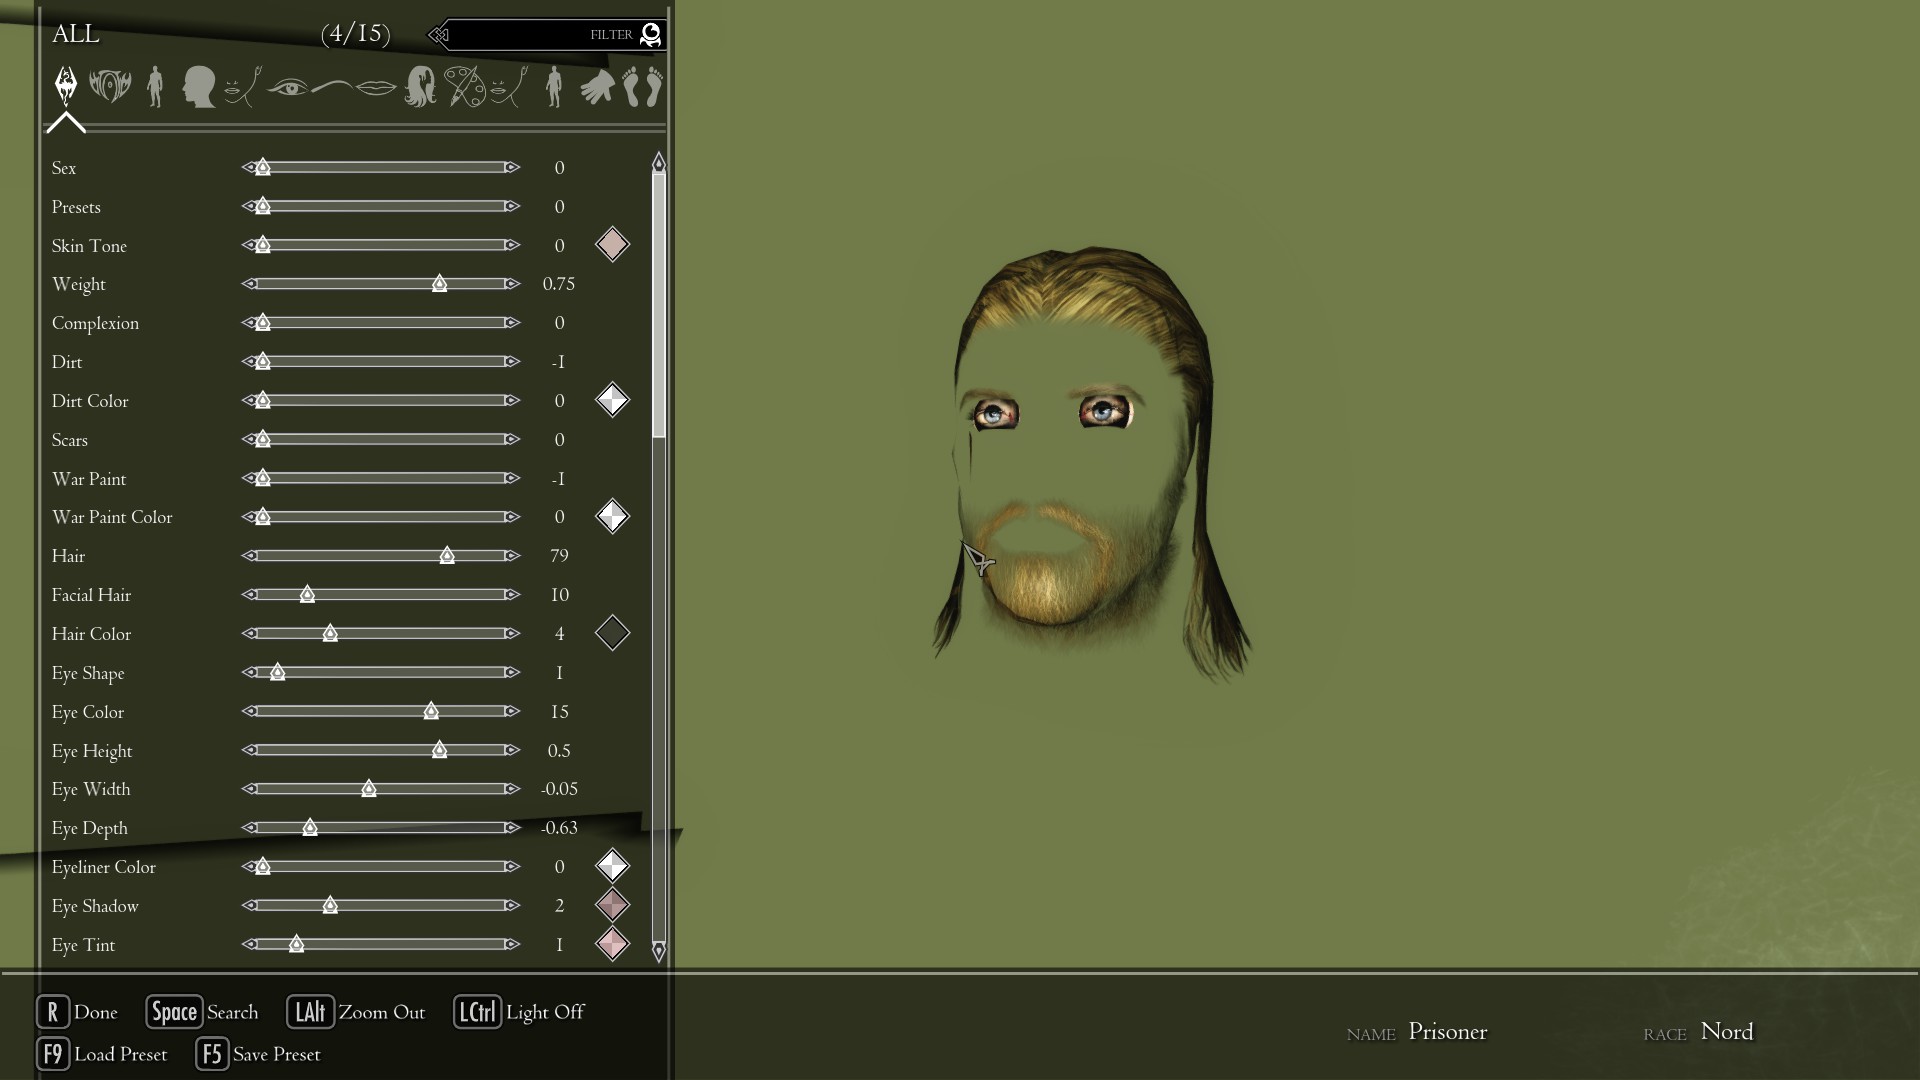Select the Skyrim dragon logo All category
Viewport: 1920px width, 1080px height.
click(66, 86)
